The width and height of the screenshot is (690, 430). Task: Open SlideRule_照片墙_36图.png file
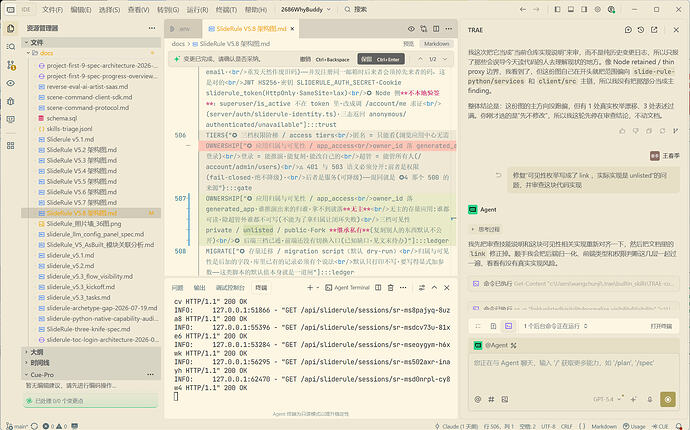pyautogui.click(x=84, y=224)
